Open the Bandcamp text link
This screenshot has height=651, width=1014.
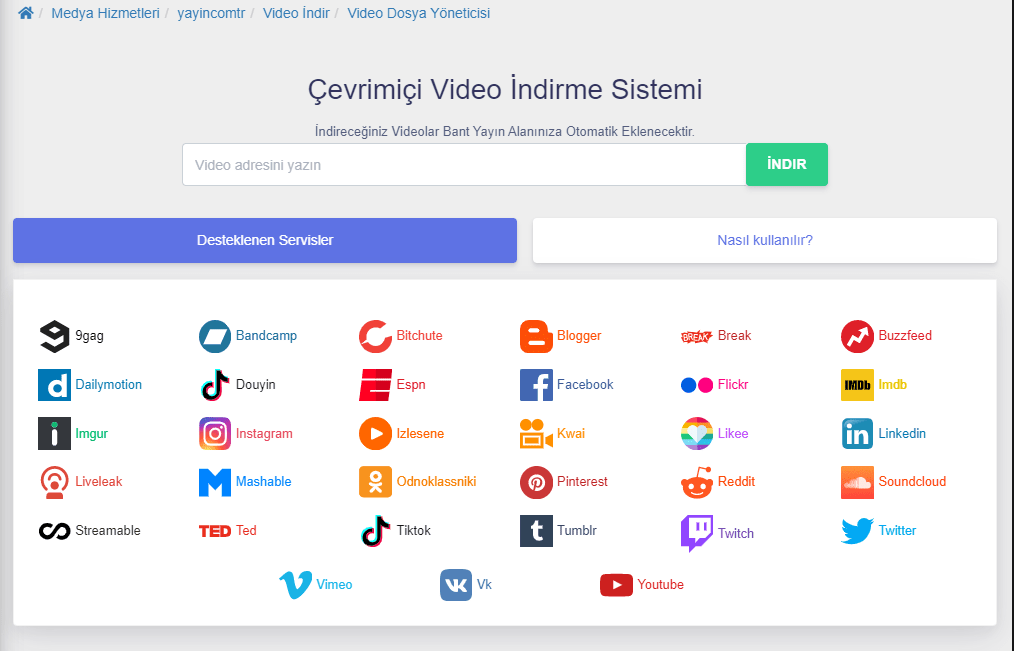tap(266, 336)
